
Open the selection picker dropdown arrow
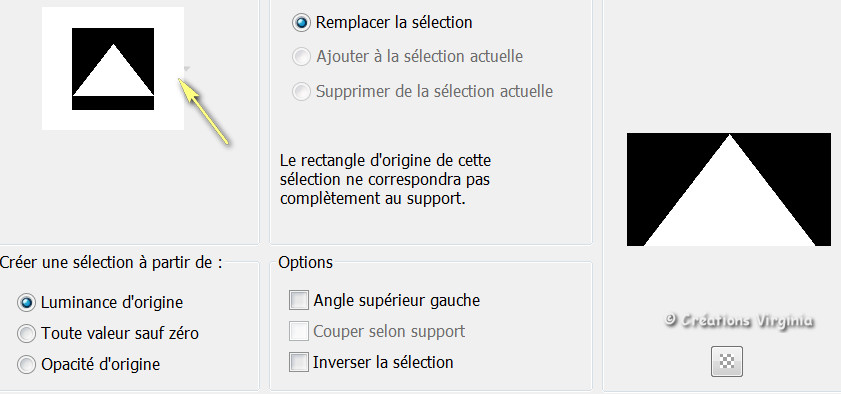tap(186, 69)
